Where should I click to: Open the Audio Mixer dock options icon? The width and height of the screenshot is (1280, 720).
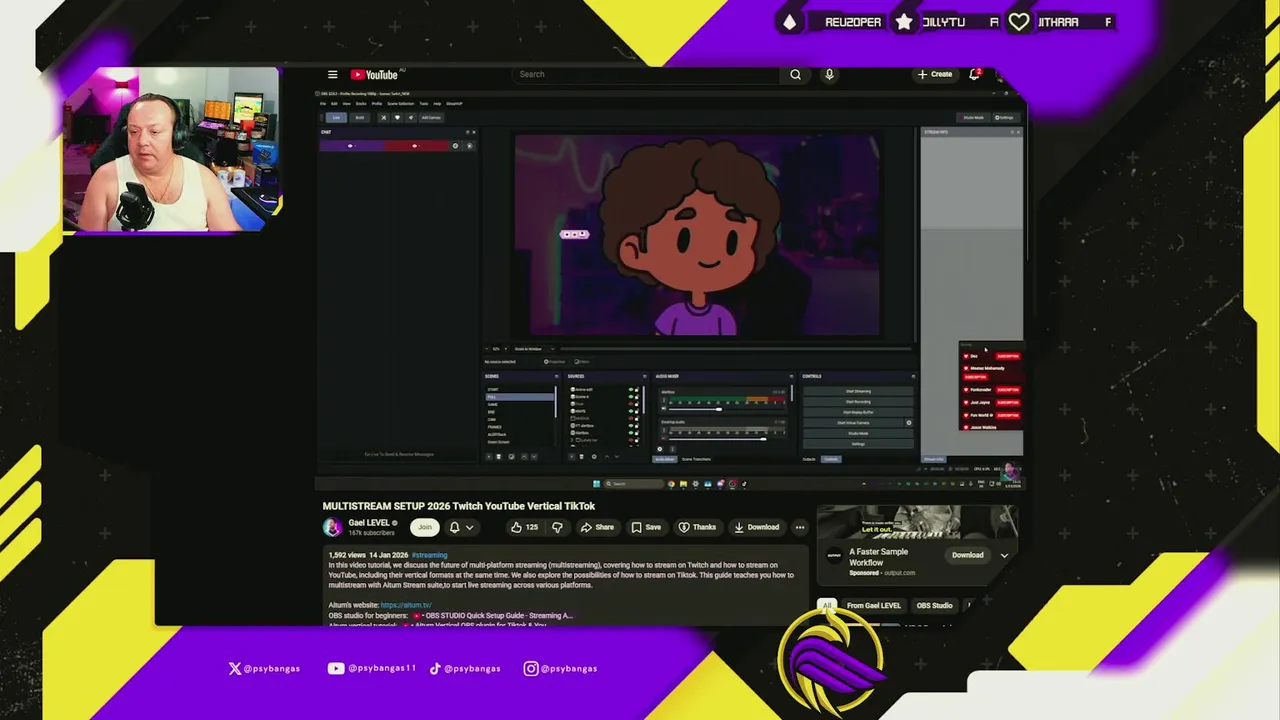[x=791, y=376]
